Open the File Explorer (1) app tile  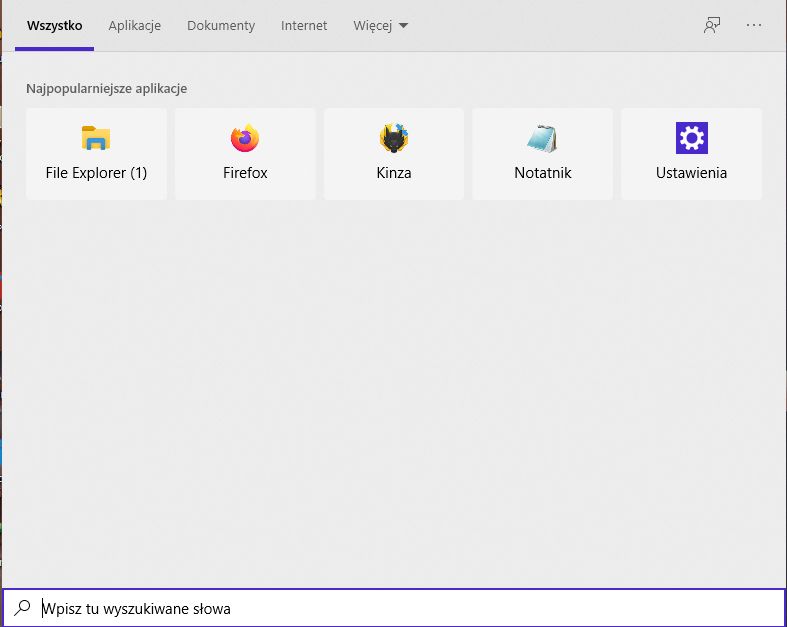click(x=96, y=154)
